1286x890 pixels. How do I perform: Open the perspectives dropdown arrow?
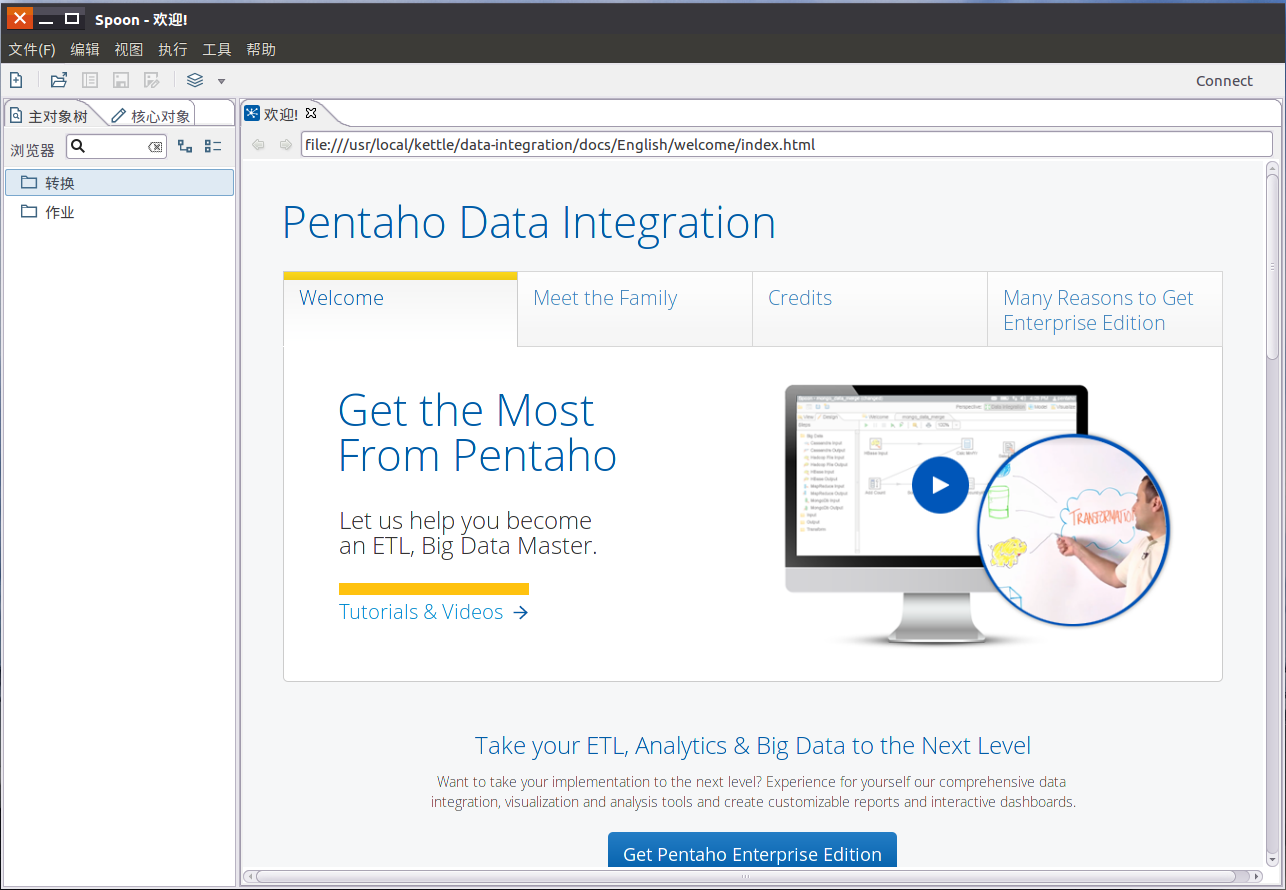(221, 81)
